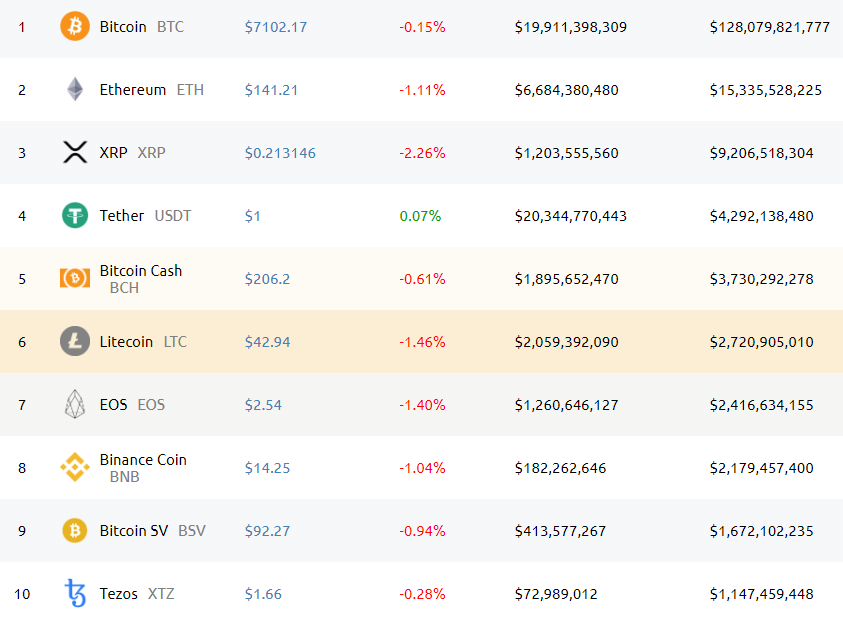843x619 pixels.
Task: Select the highlighted Litecoin row
Action: 420,342
